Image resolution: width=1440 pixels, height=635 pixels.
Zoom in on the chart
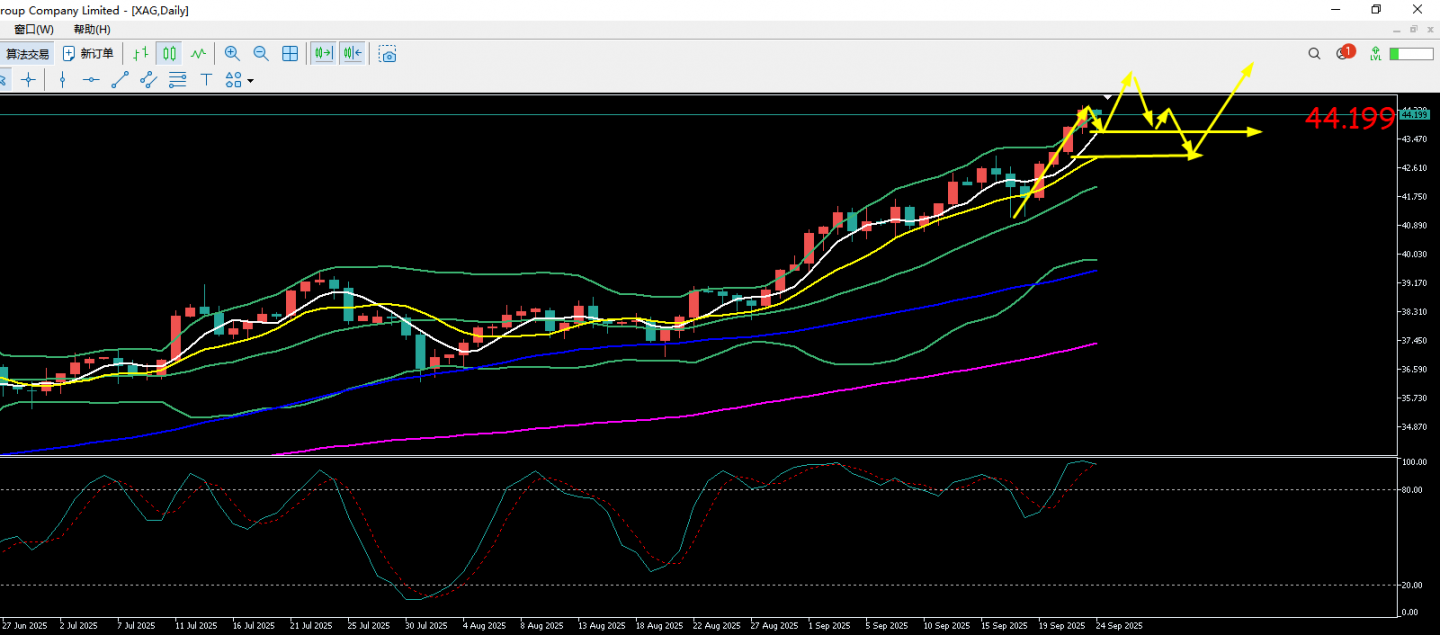(232, 54)
